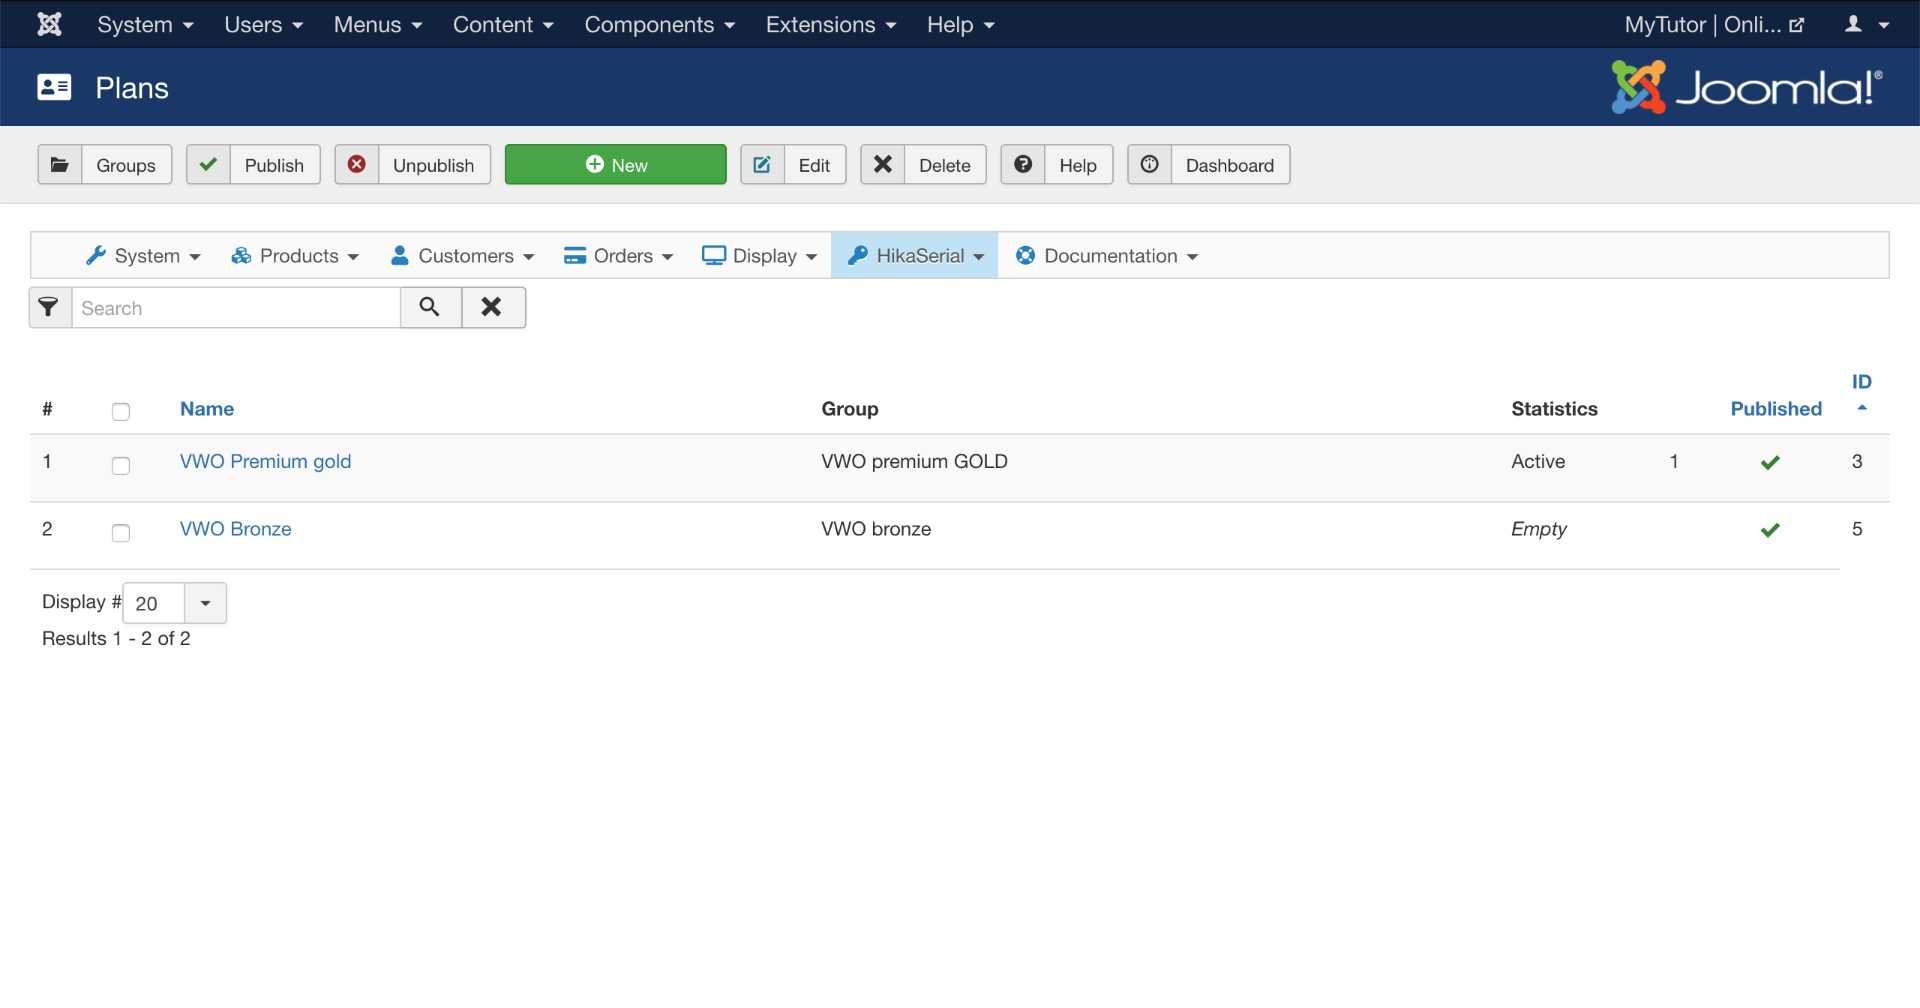Click the 'VWO bronze' group cell
This screenshot has width=1920, height=1008.
pos(876,529)
